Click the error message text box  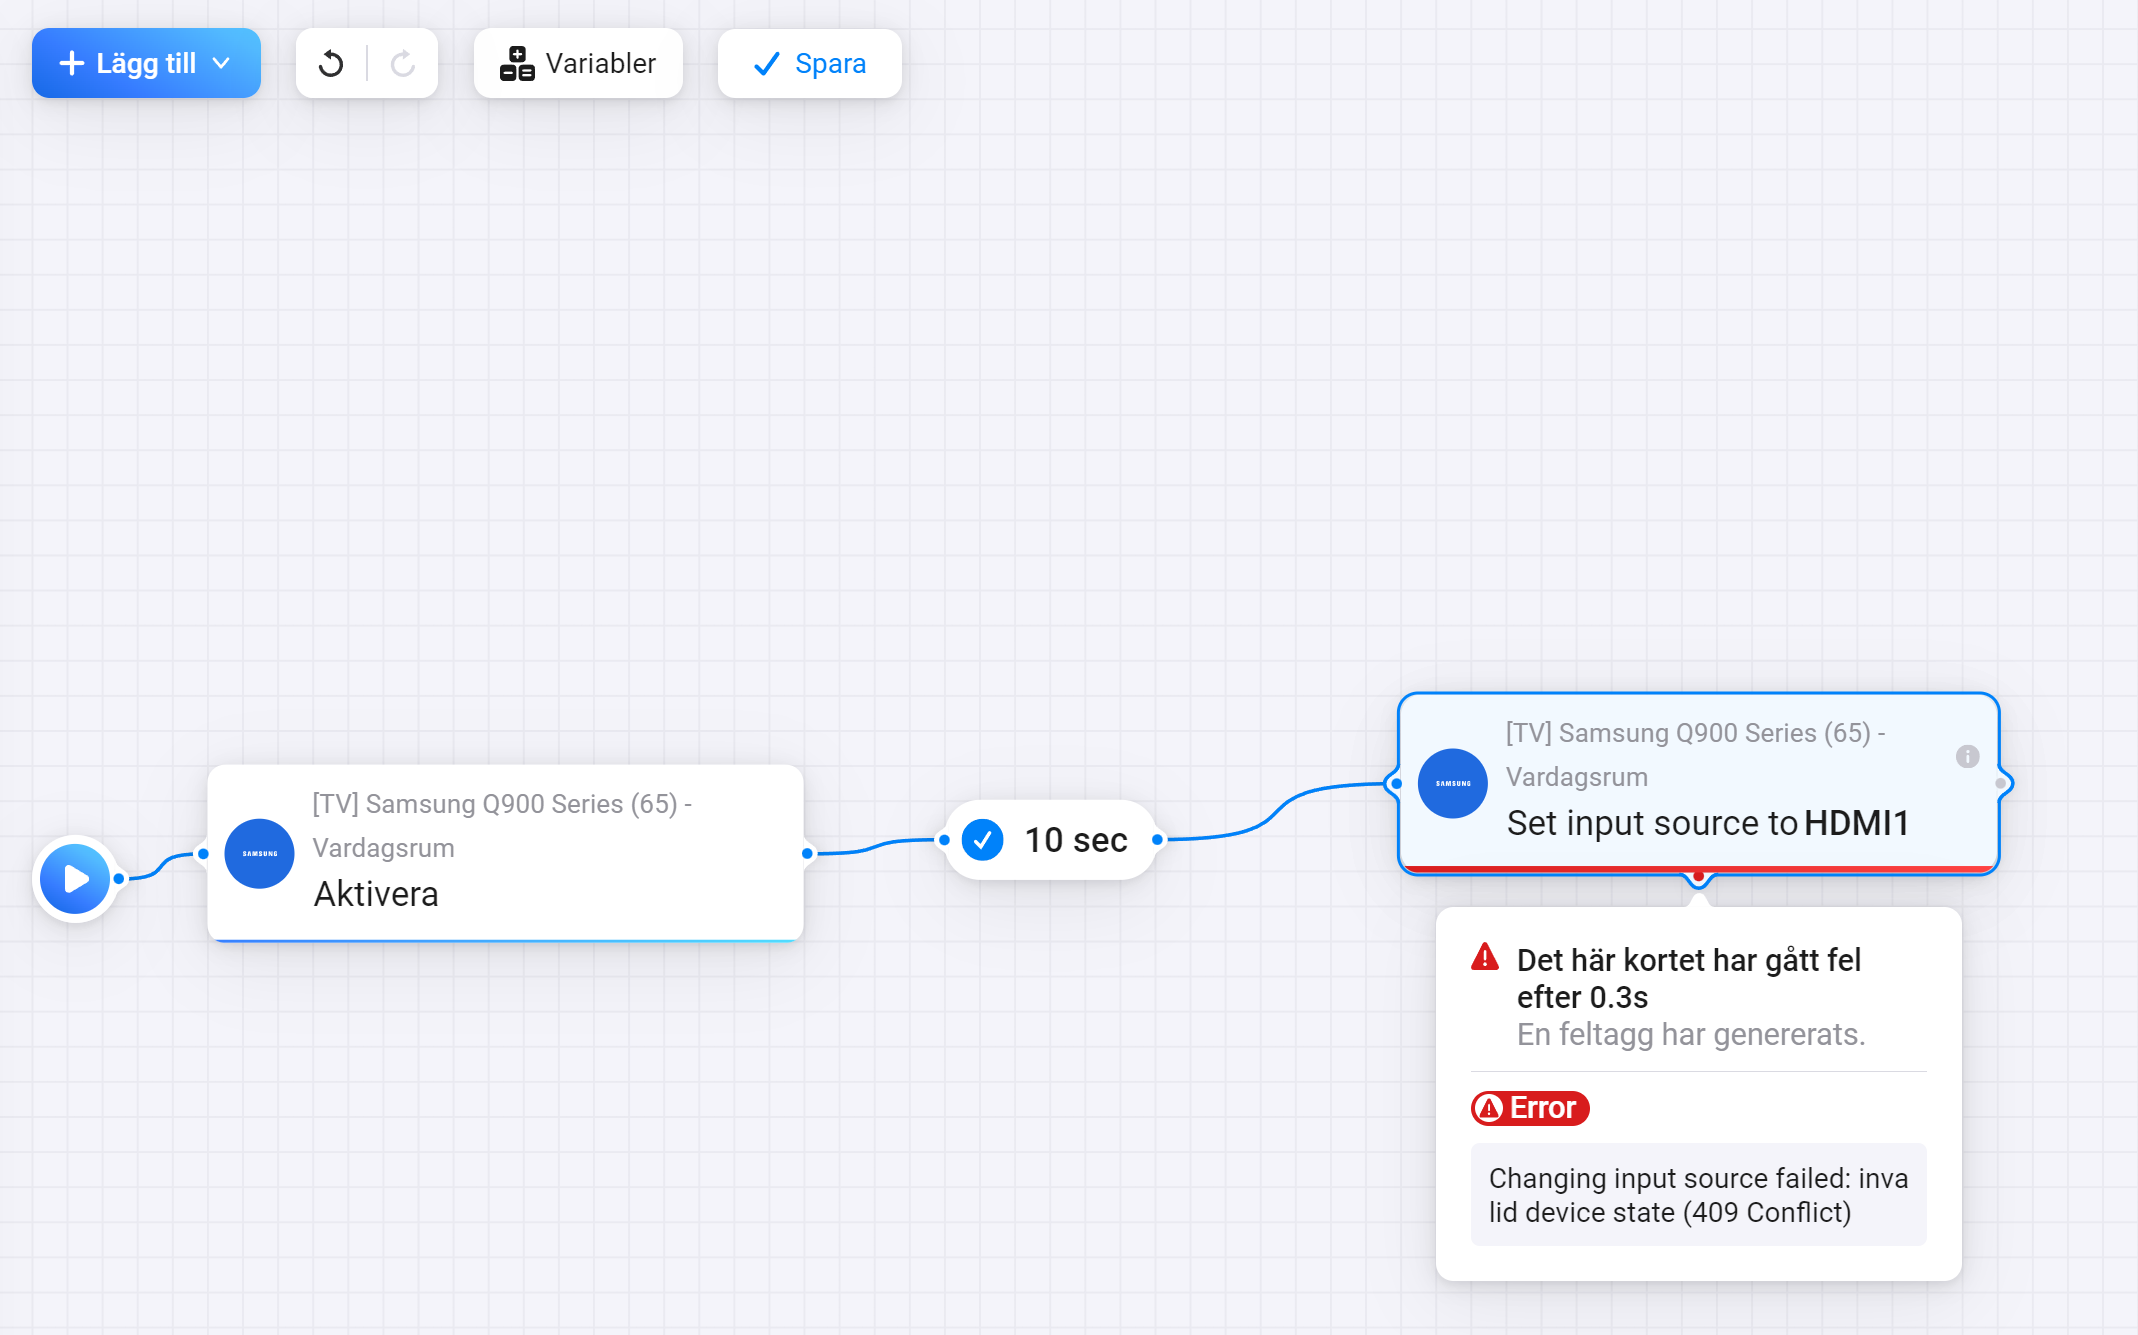(x=1698, y=1195)
